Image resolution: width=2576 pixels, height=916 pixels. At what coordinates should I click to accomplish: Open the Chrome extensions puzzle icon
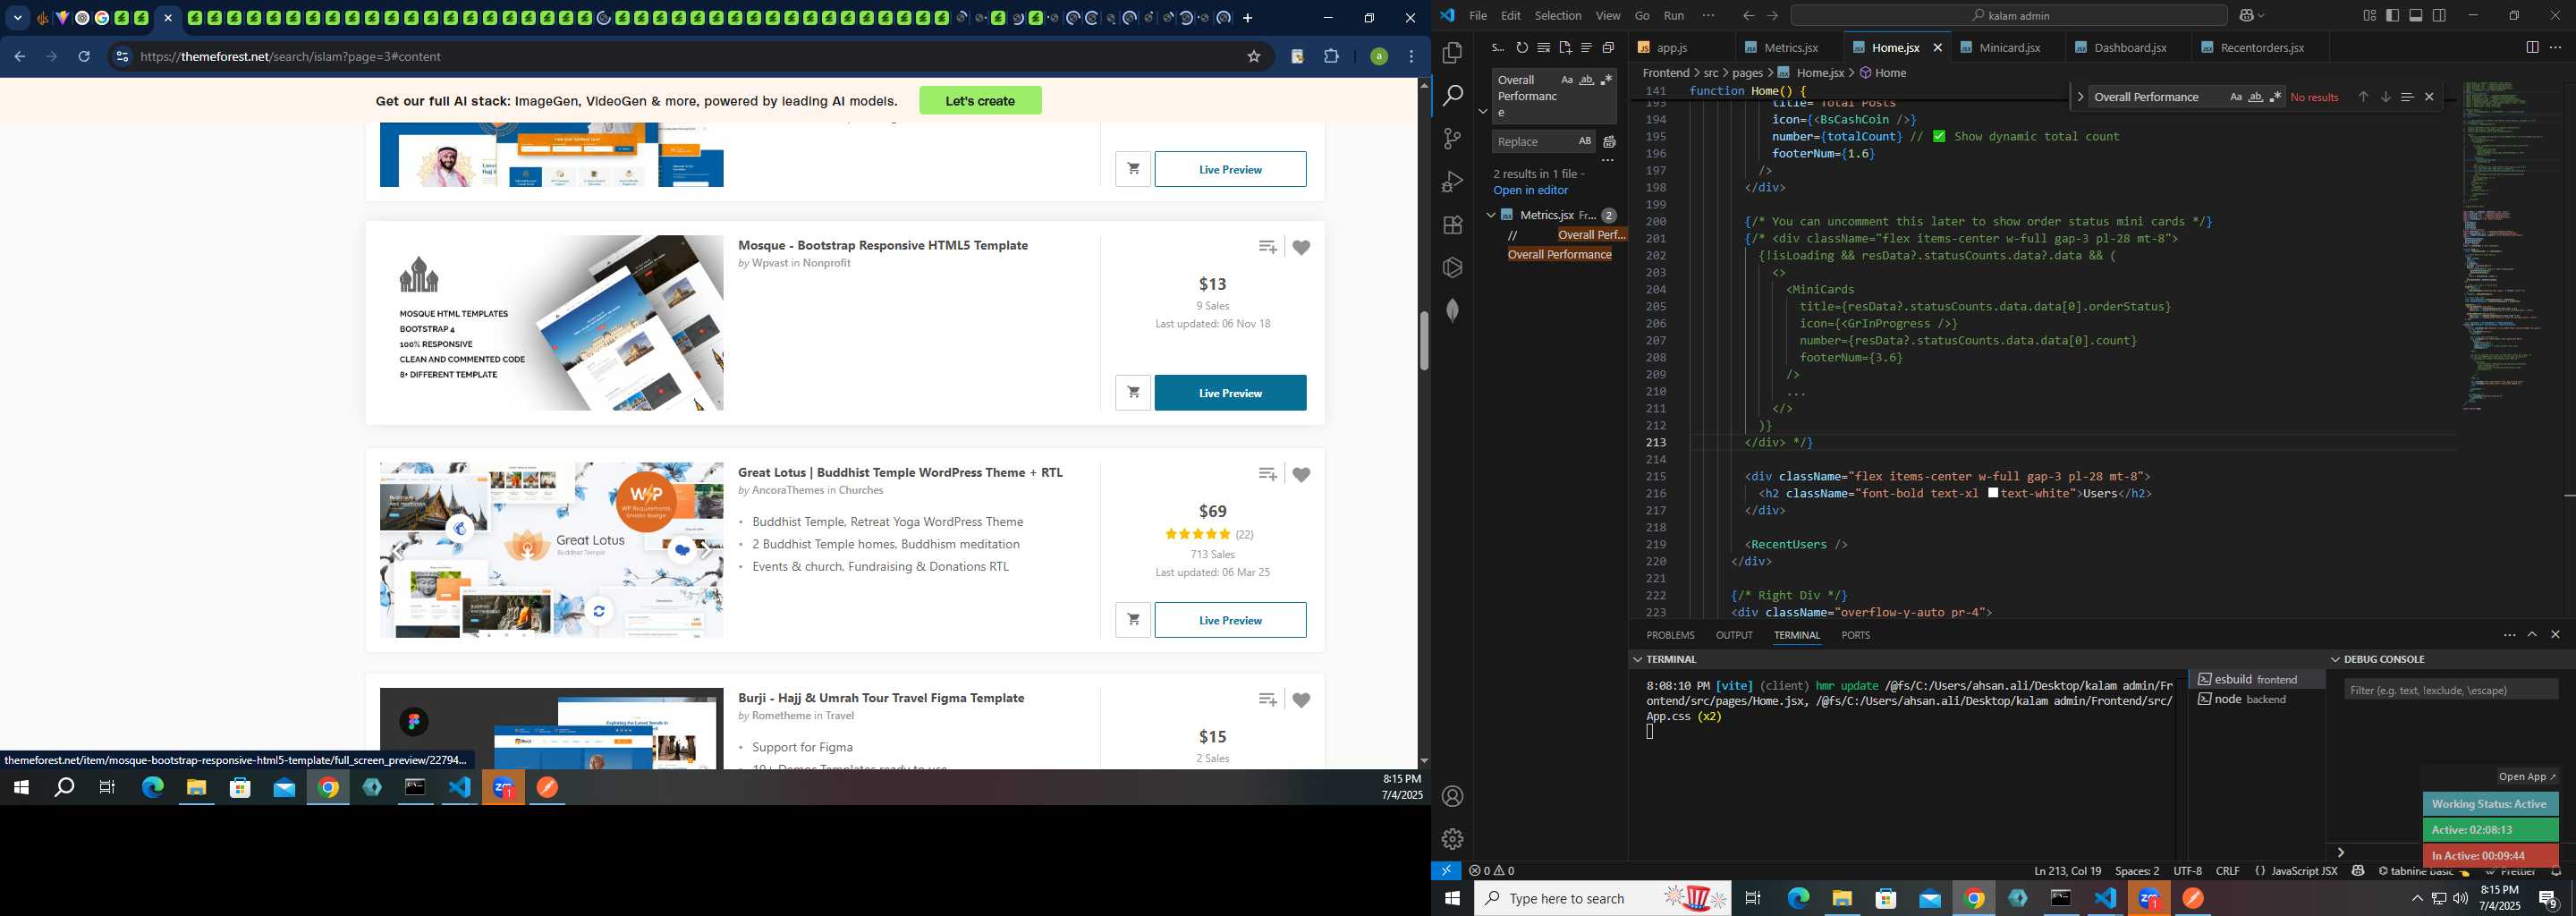(1331, 57)
